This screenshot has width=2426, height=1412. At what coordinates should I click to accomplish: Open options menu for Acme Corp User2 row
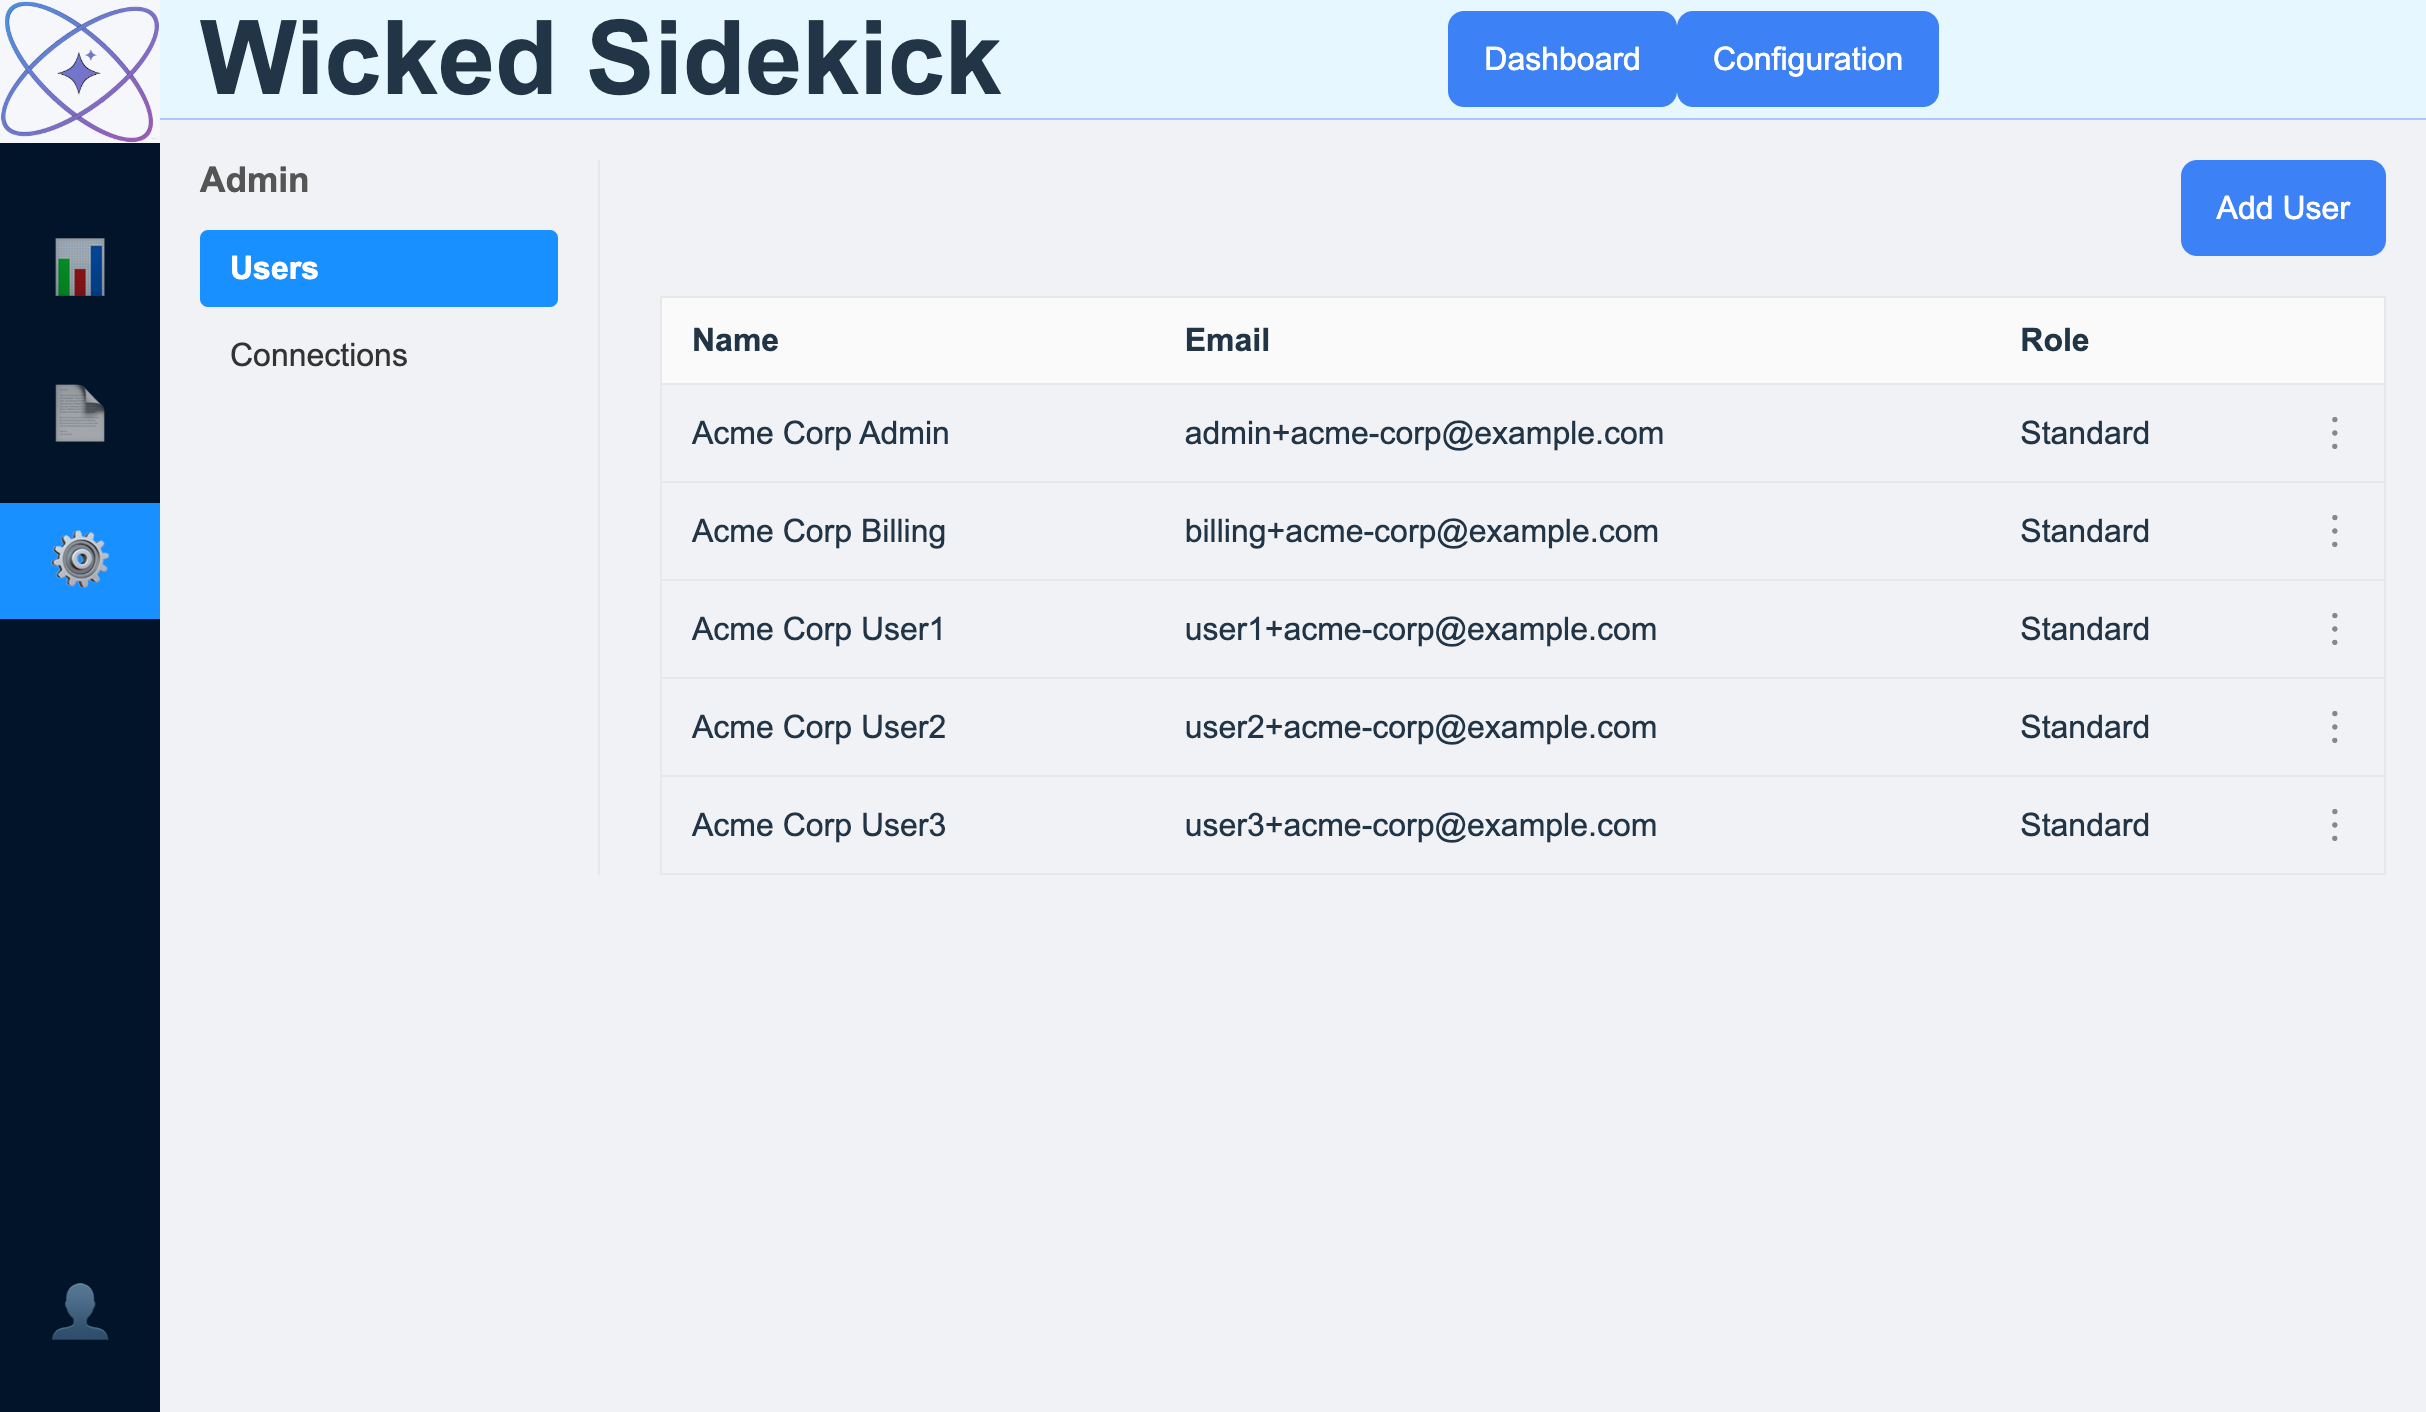coord(2334,727)
